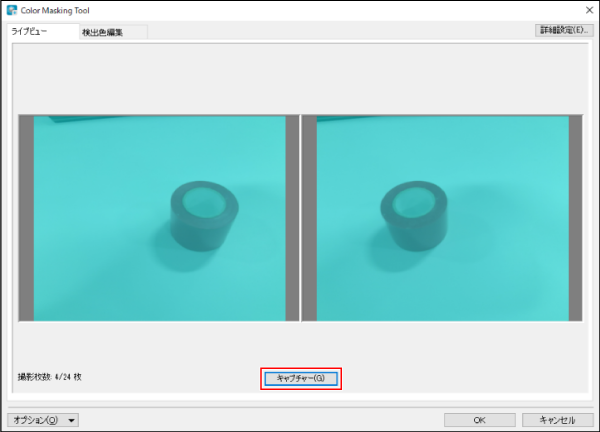Confirm with the OK button
This screenshot has height=432, width=600.
(479, 420)
